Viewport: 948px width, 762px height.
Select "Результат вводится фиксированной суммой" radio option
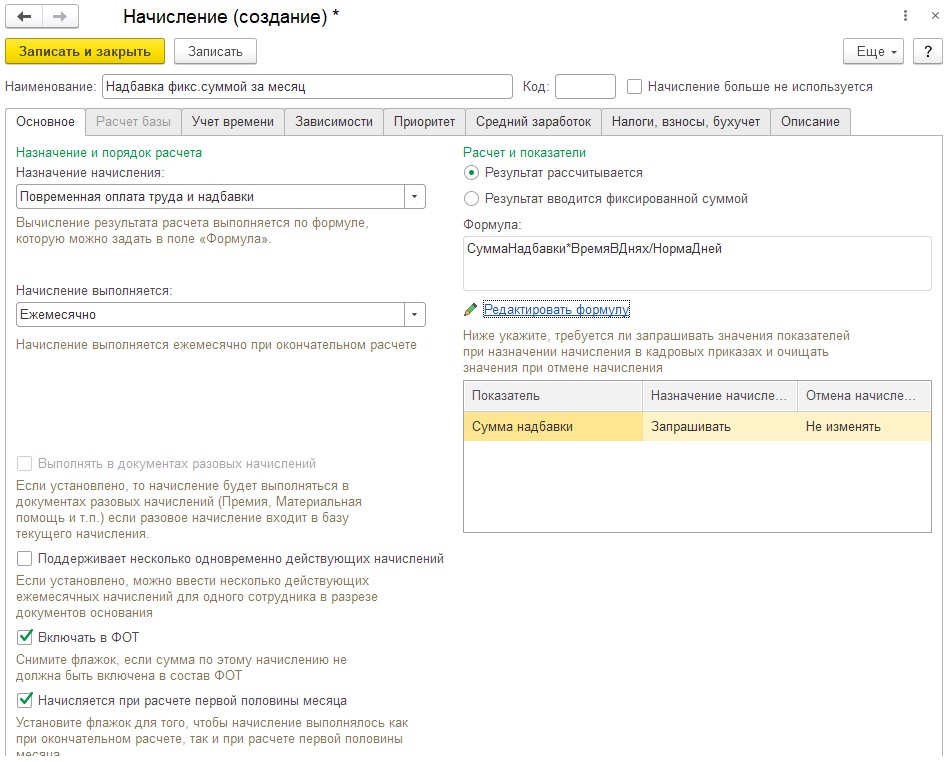(471, 198)
